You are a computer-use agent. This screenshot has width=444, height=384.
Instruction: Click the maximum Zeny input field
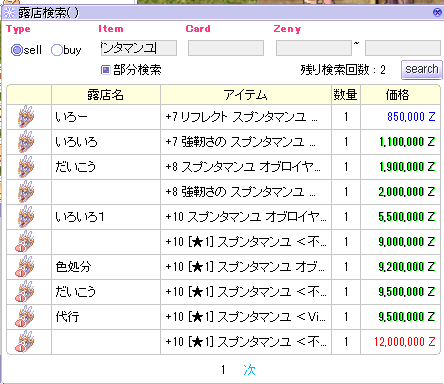[x=403, y=48]
